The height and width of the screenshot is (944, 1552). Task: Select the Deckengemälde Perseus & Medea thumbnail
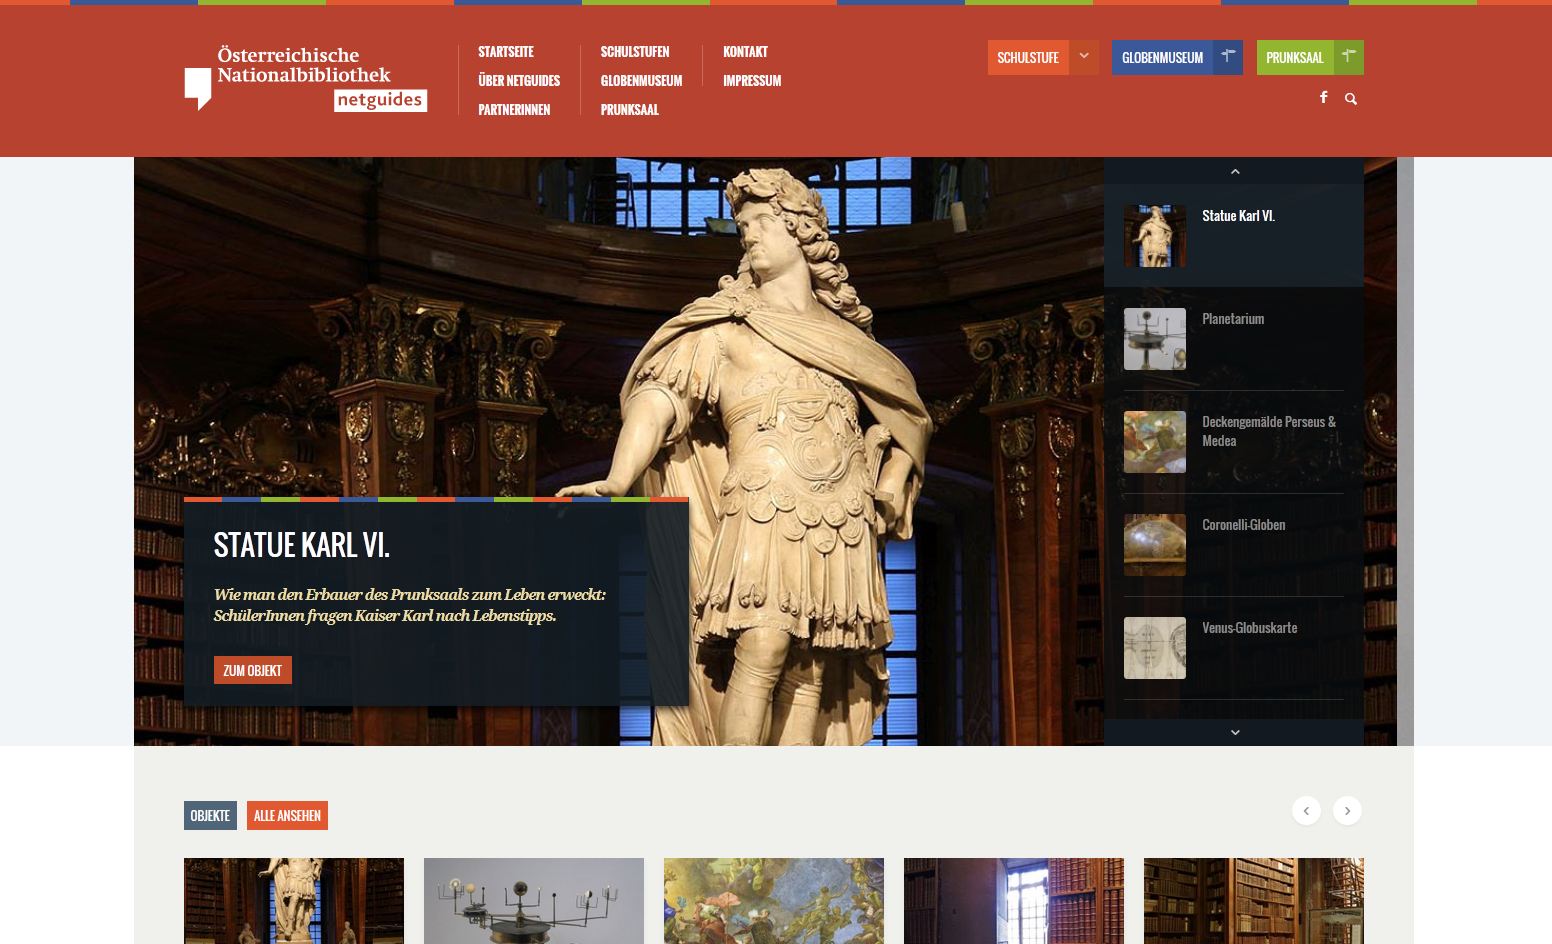[1155, 442]
